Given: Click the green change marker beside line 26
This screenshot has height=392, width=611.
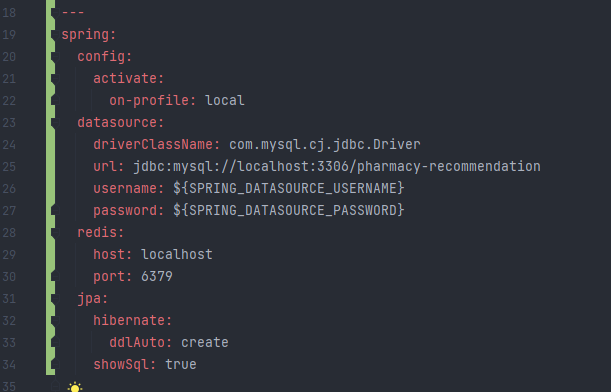Looking at the screenshot, I should click(50, 189).
